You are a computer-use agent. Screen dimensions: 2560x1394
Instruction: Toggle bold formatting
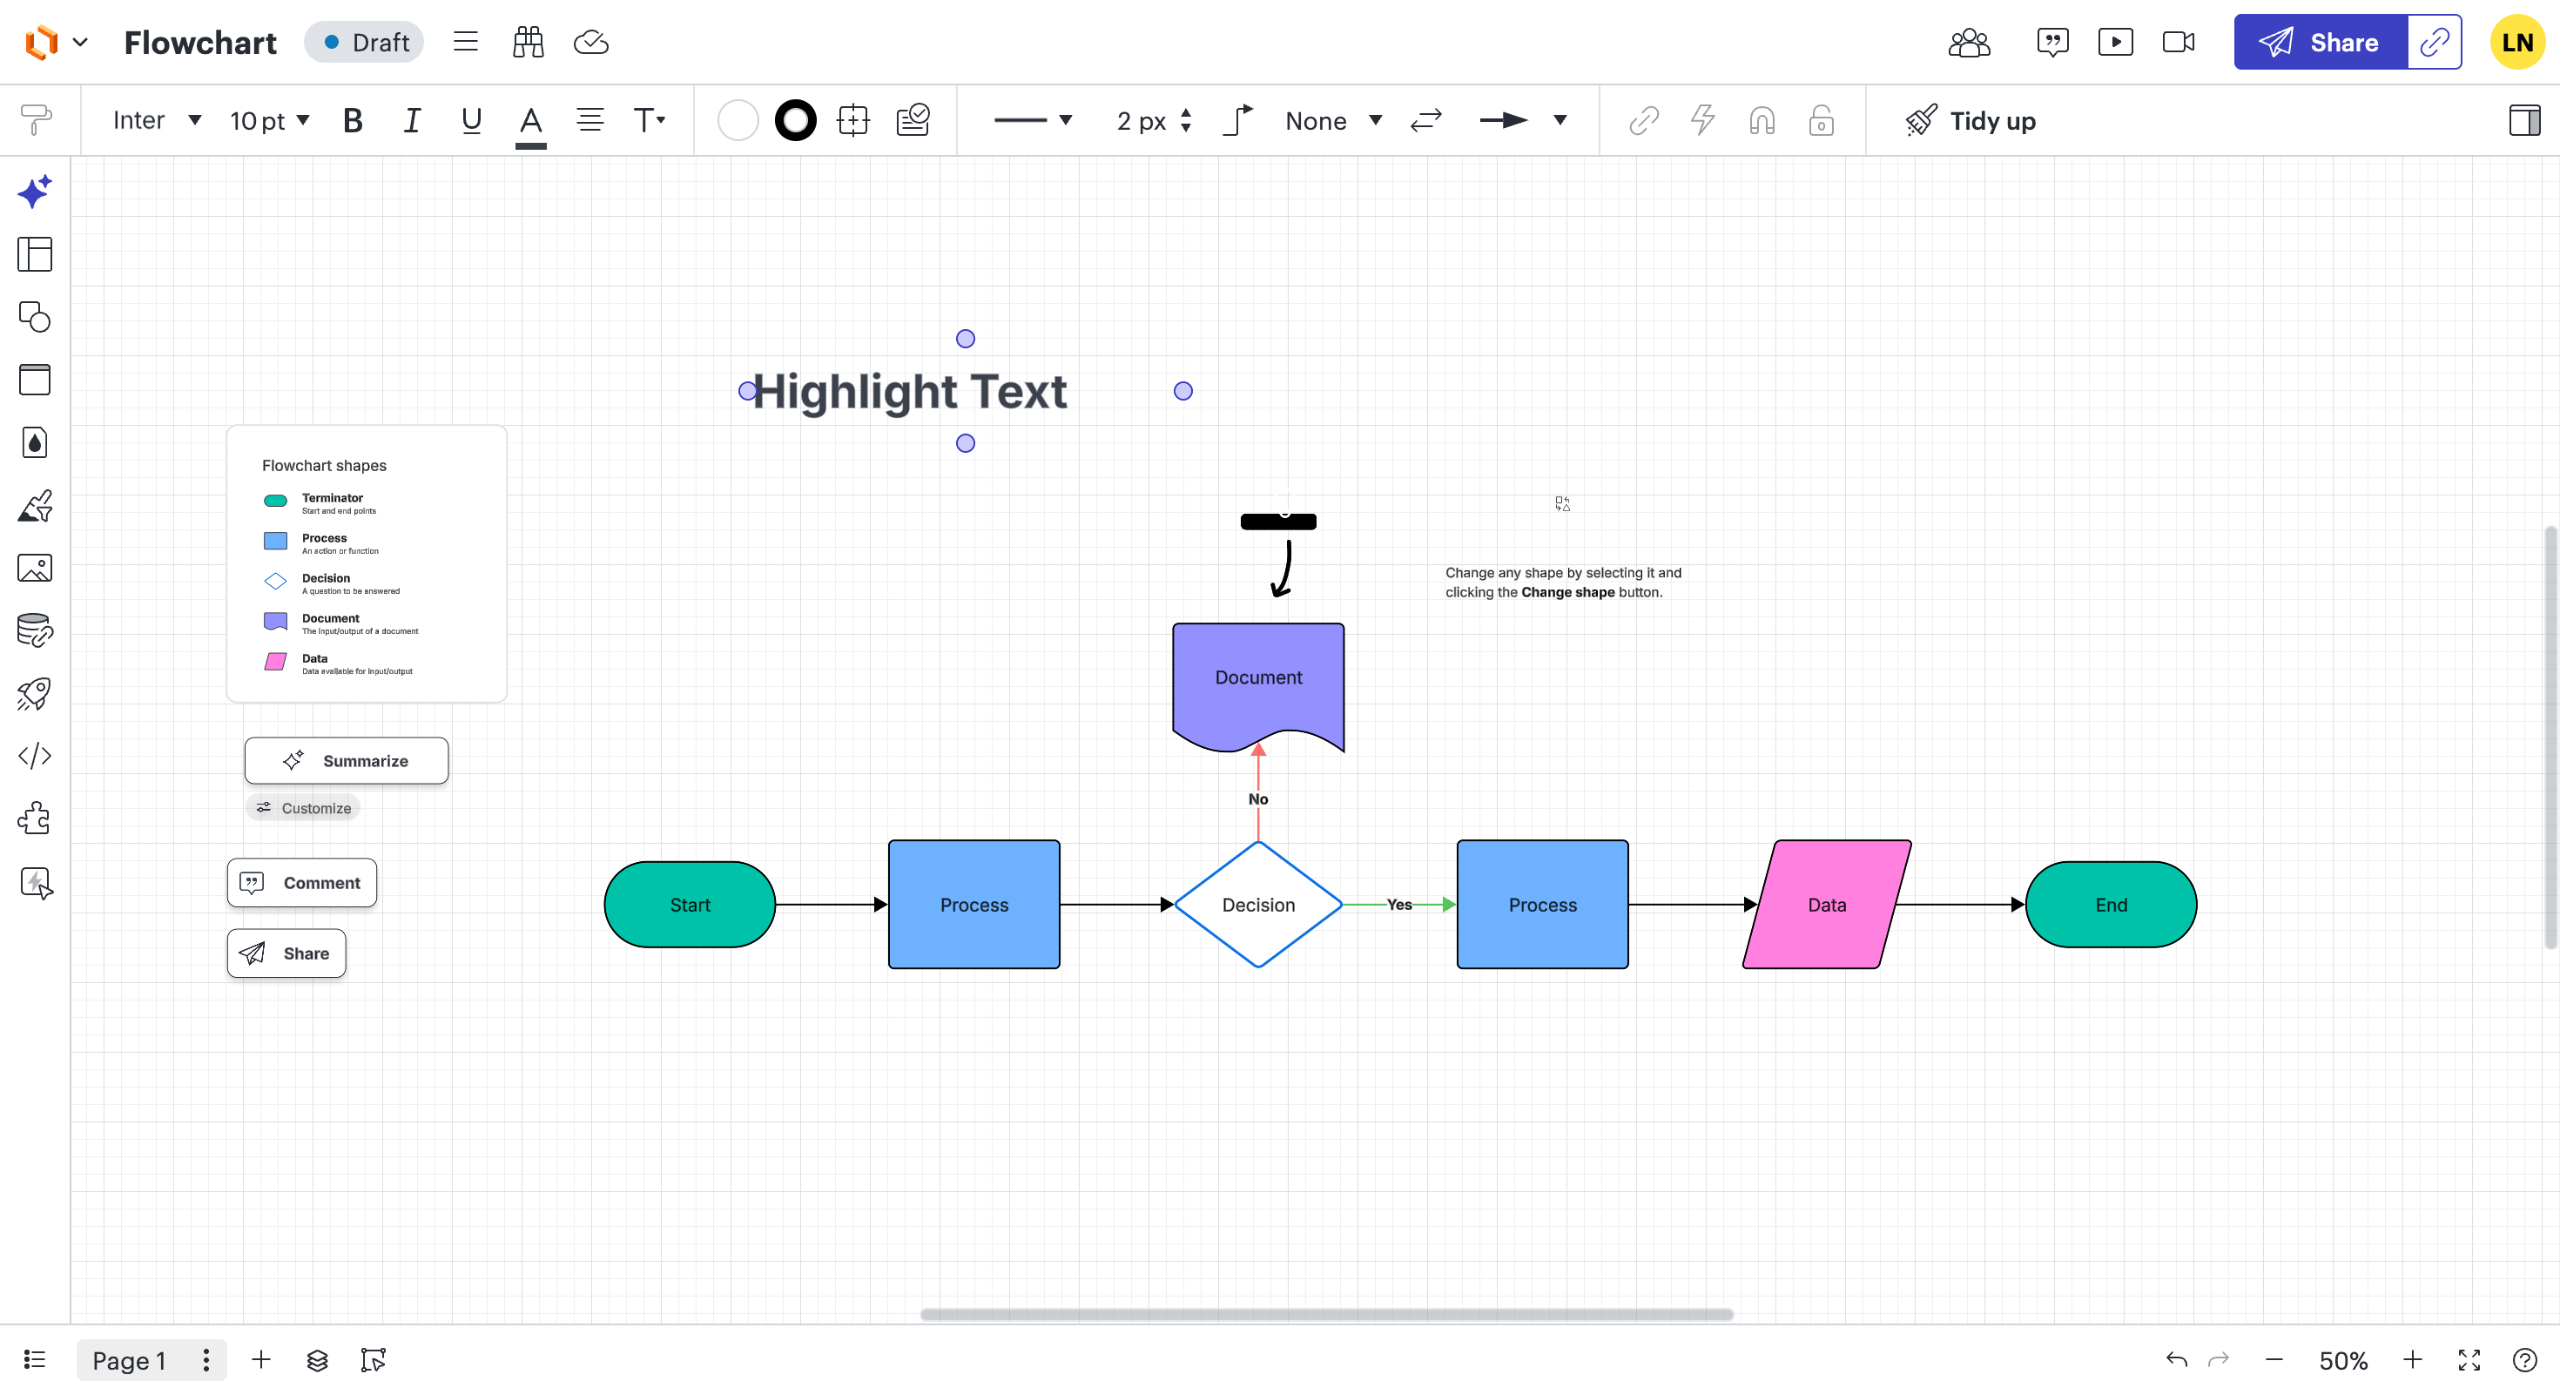pyautogui.click(x=352, y=121)
